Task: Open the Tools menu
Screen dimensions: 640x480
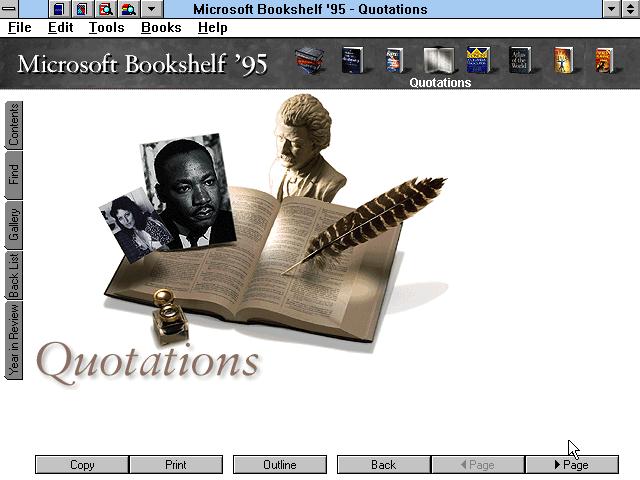Action: click(107, 28)
